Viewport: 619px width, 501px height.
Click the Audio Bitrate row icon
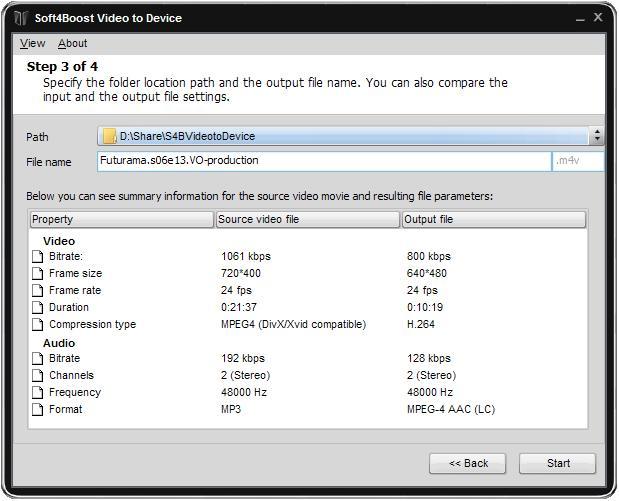38,358
